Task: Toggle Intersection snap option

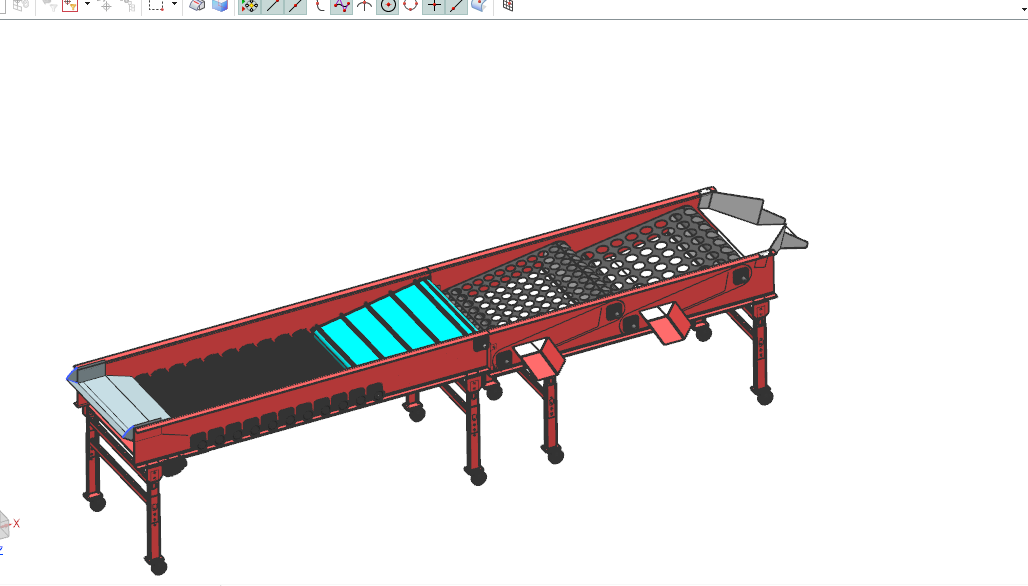Action: (x=365, y=6)
